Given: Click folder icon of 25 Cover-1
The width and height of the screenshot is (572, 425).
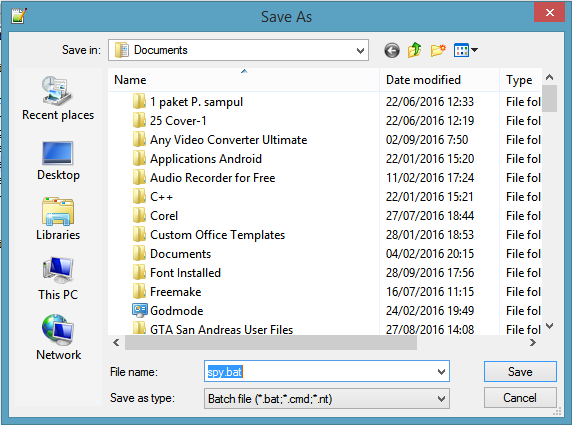Looking at the screenshot, I should (x=139, y=120).
